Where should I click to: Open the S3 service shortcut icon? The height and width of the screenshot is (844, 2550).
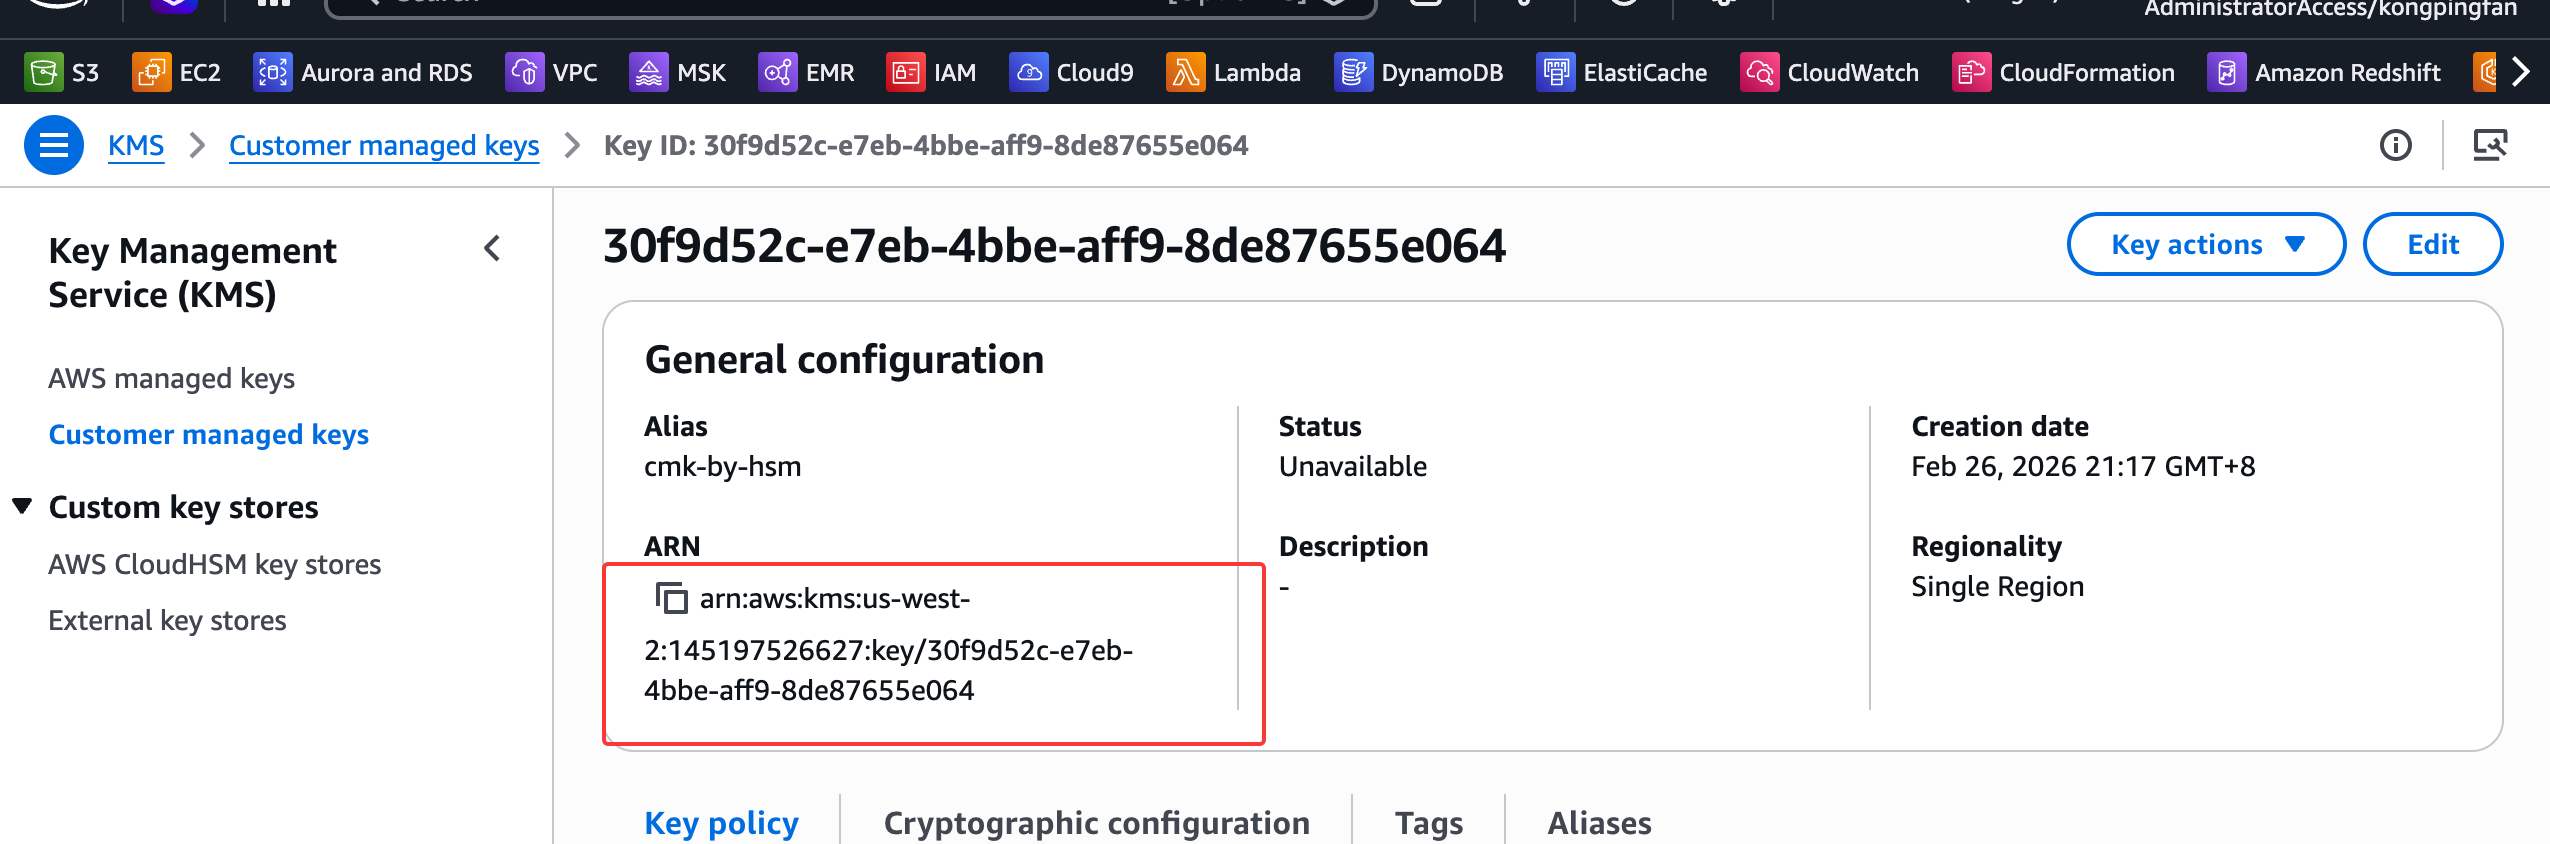click(44, 73)
